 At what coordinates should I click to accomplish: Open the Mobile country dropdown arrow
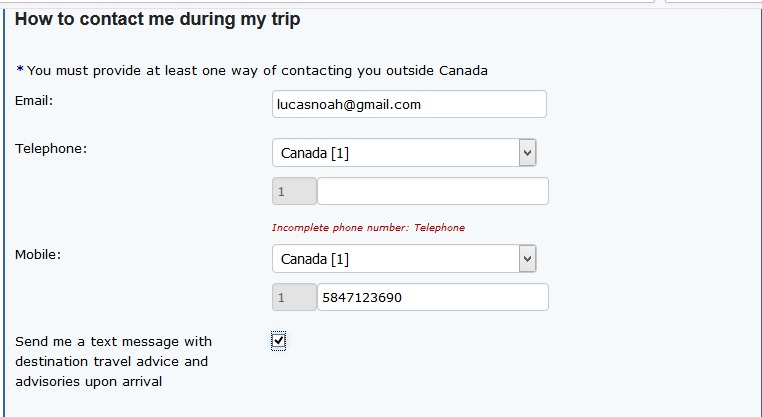[528, 259]
